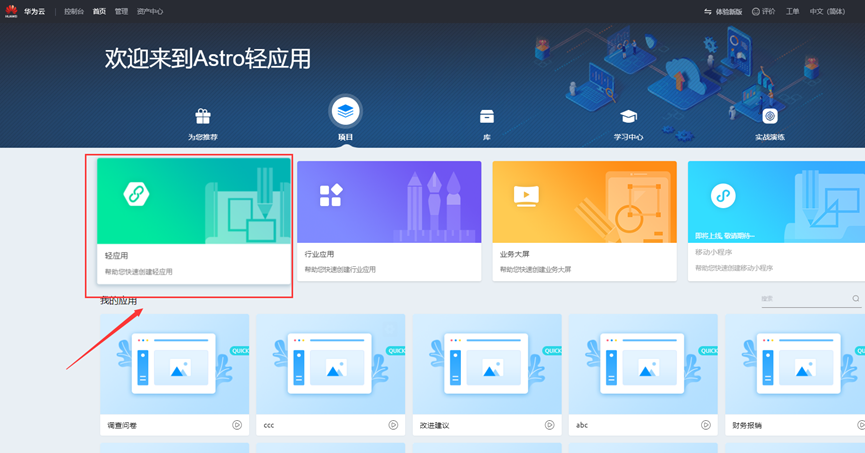865x453 pixels.
Task: Click the text 帮助您快速创建轻应用
Action: tap(138, 271)
